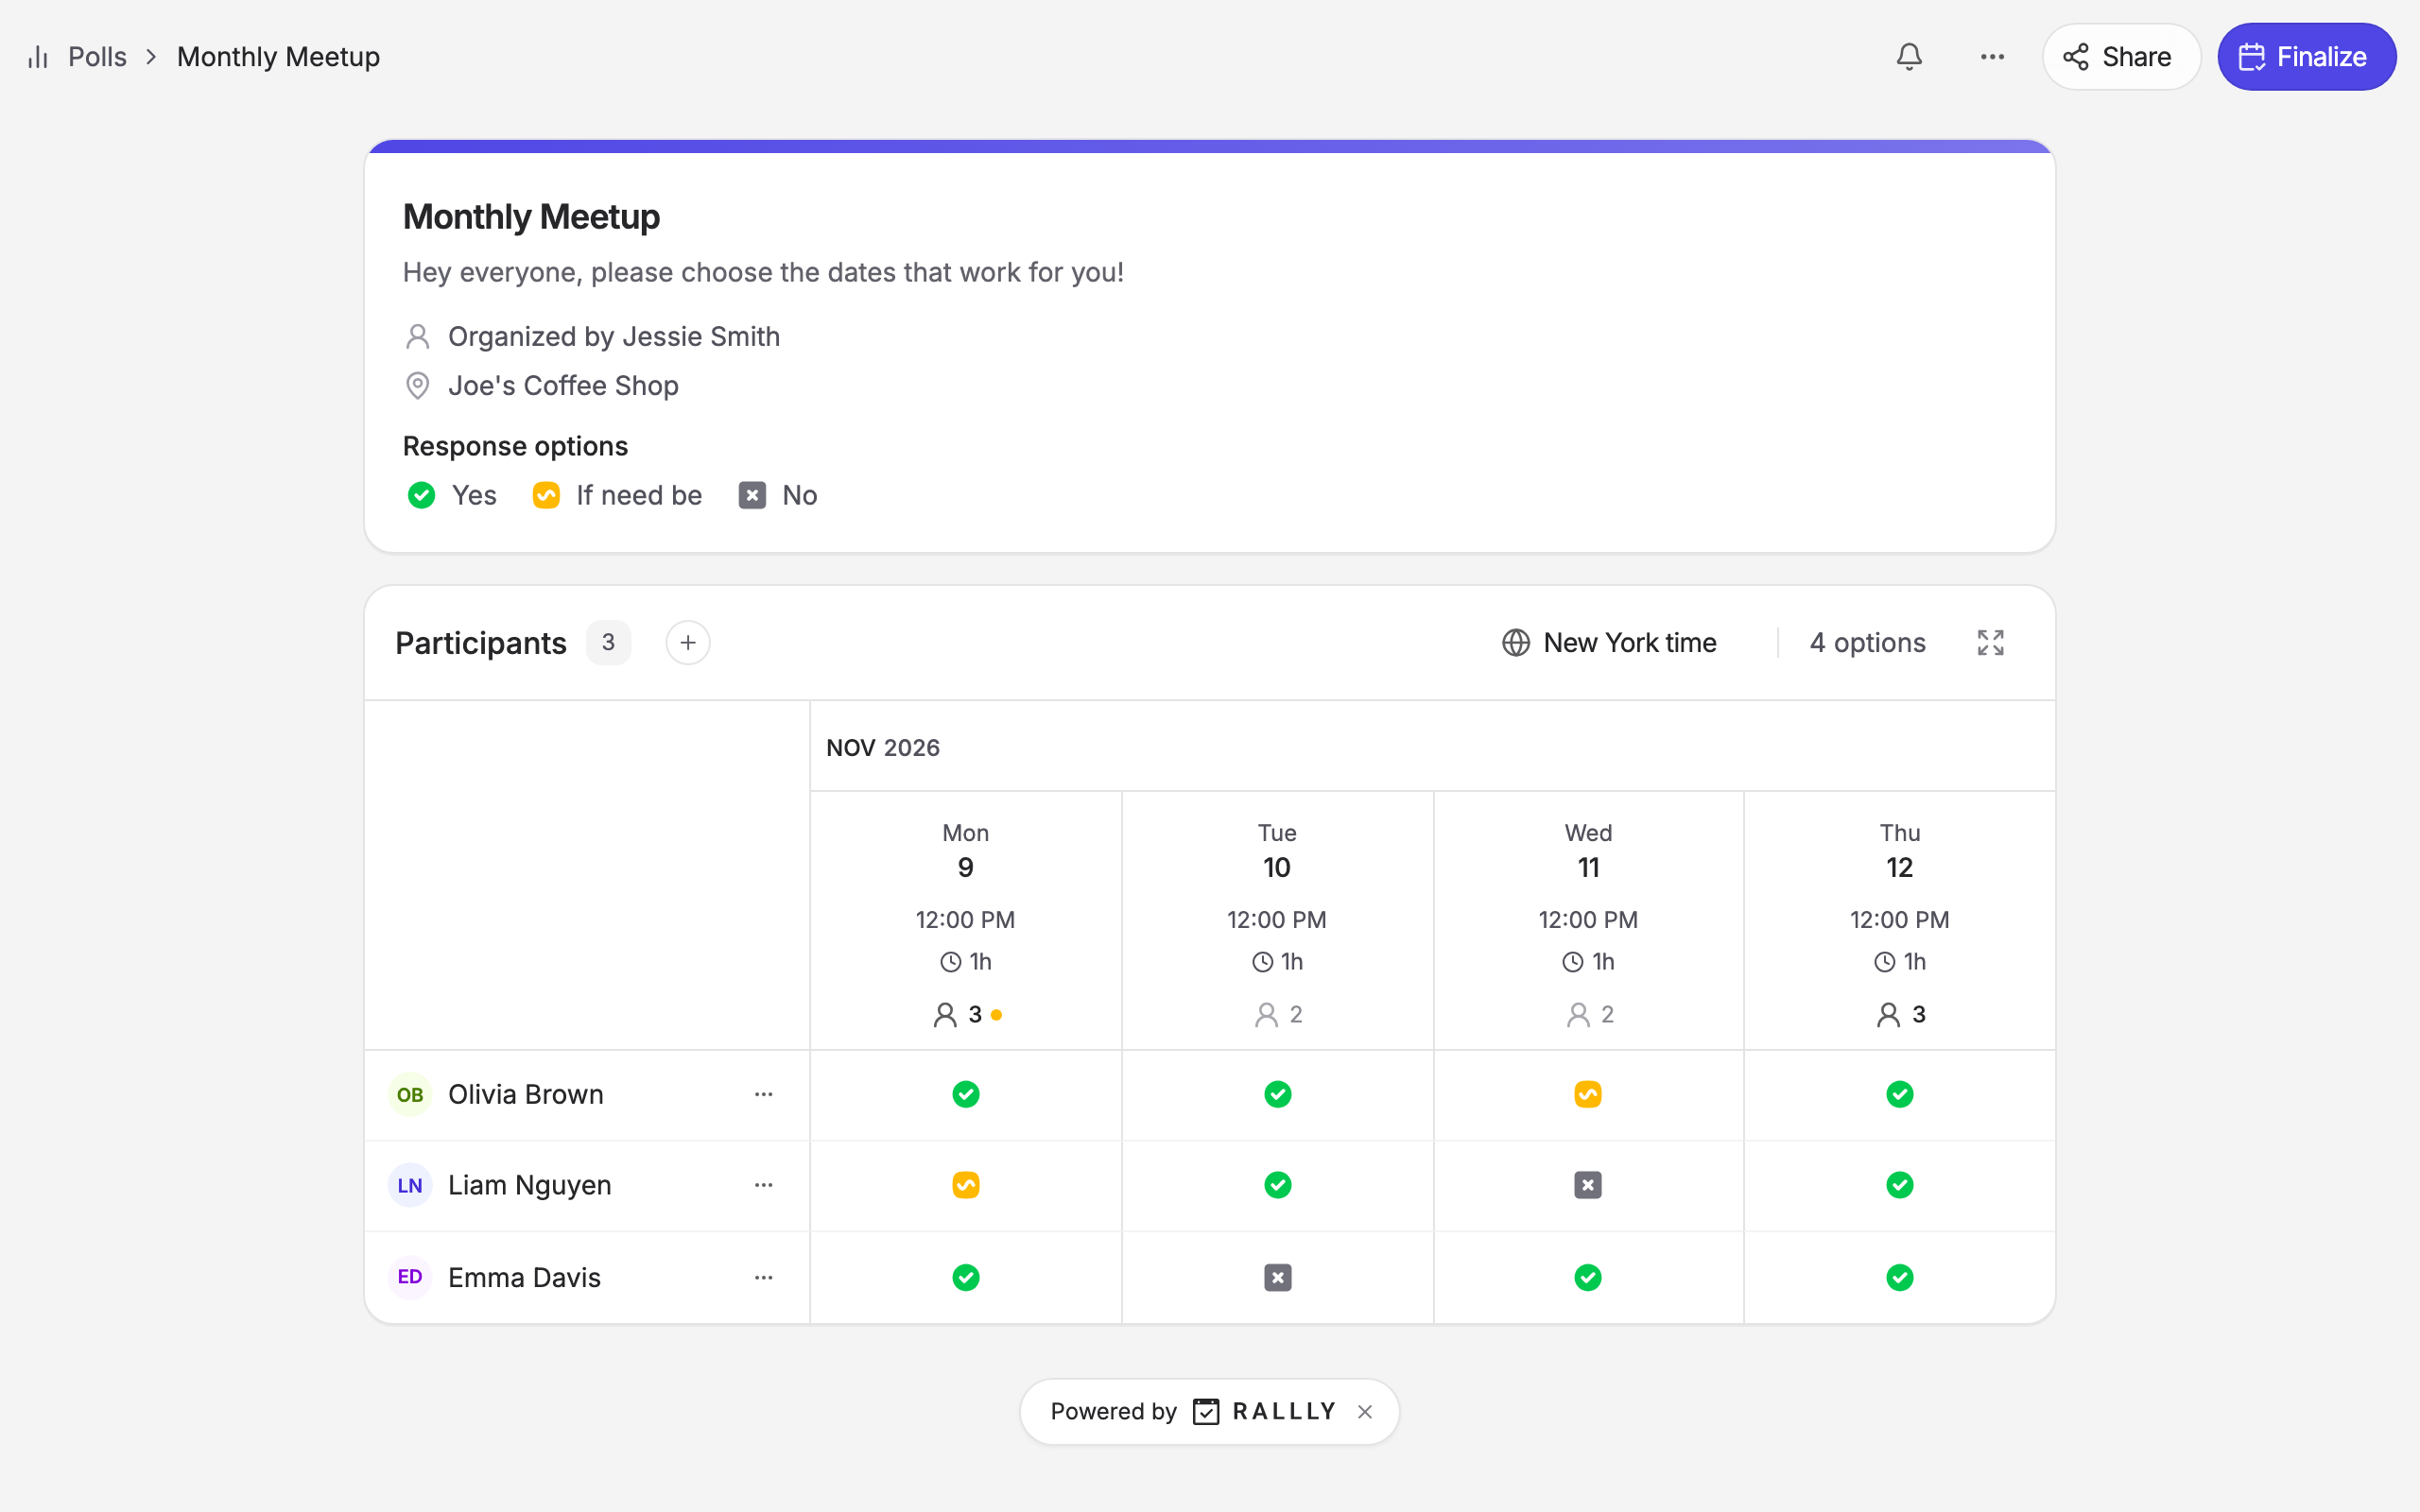Click Olivia Brown's if-need-be vote on Wed 11

tap(1588, 1094)
